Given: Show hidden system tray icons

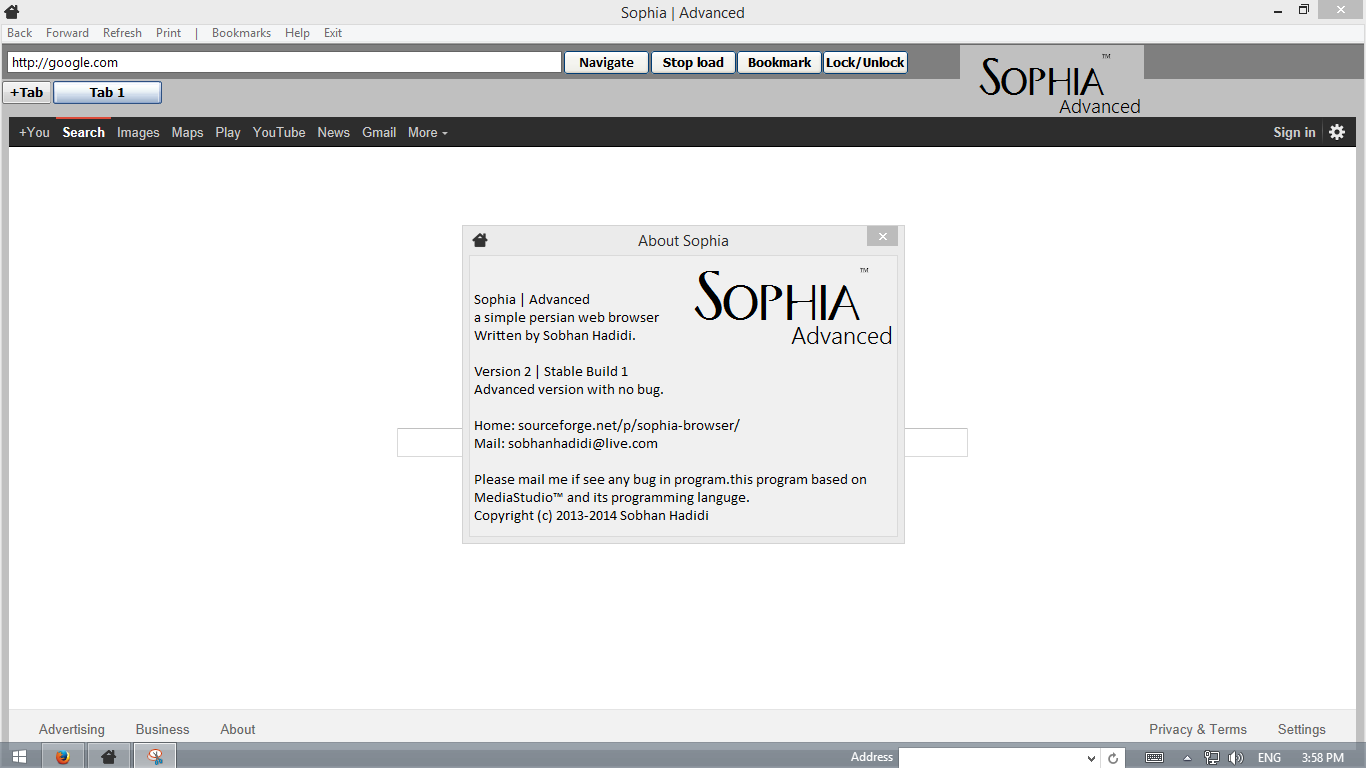Looking at the screenshot, I should coord(1190,757).
